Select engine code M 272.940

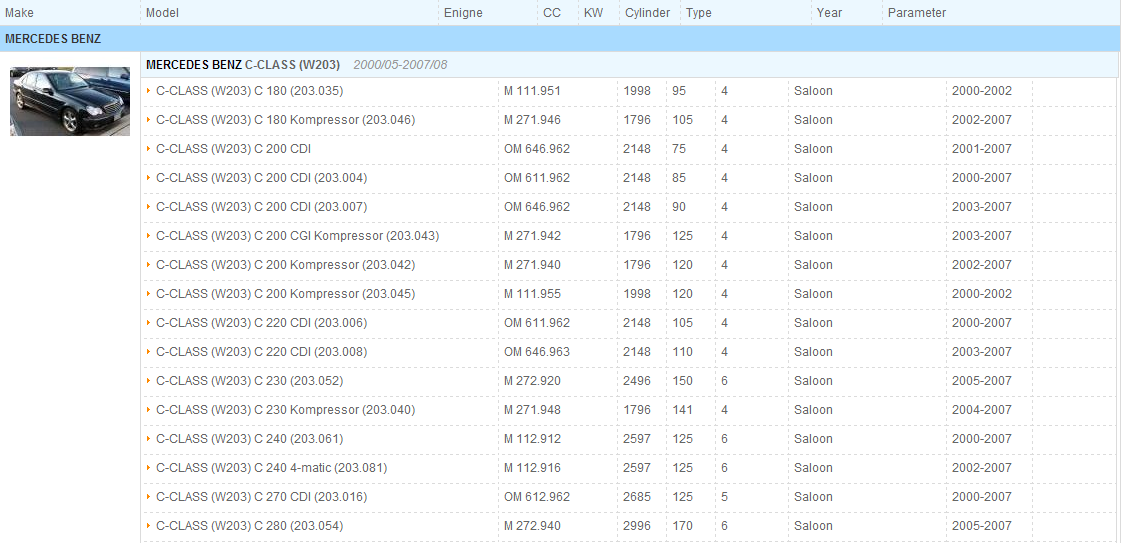tap(532, 526)
